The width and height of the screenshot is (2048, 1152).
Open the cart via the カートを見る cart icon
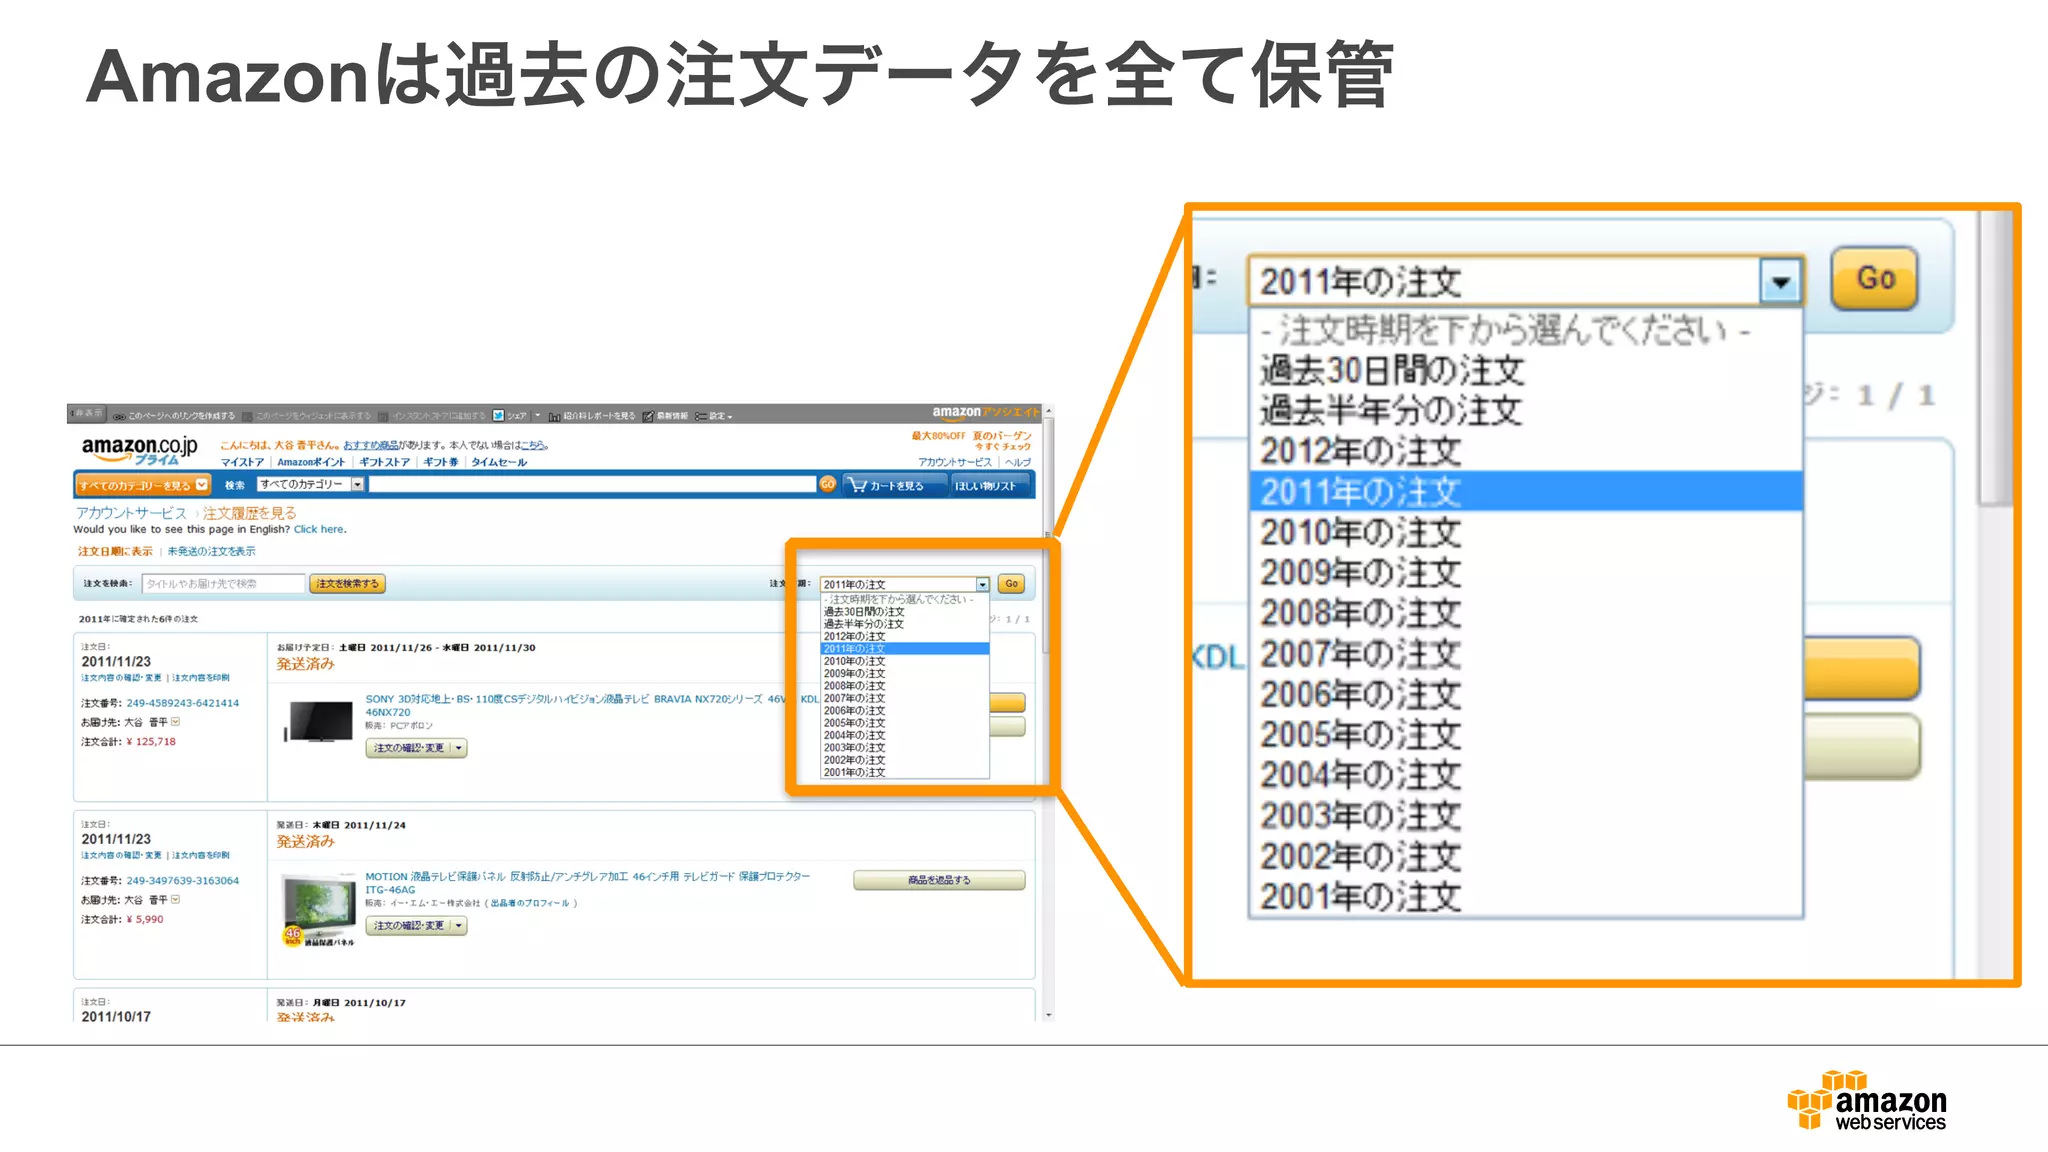[857, 485]
